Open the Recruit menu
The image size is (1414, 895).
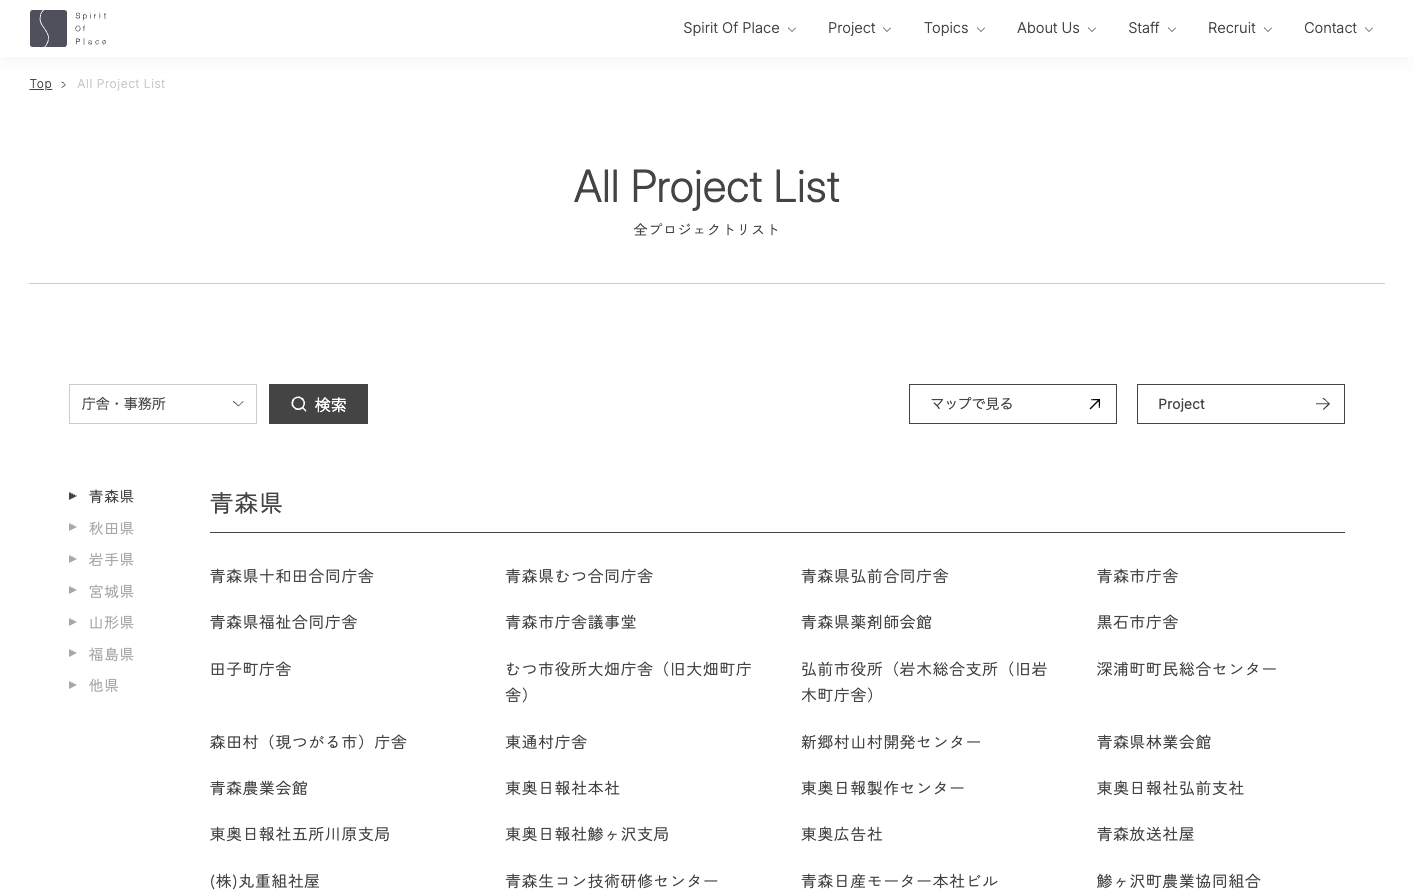[1239, 28]
